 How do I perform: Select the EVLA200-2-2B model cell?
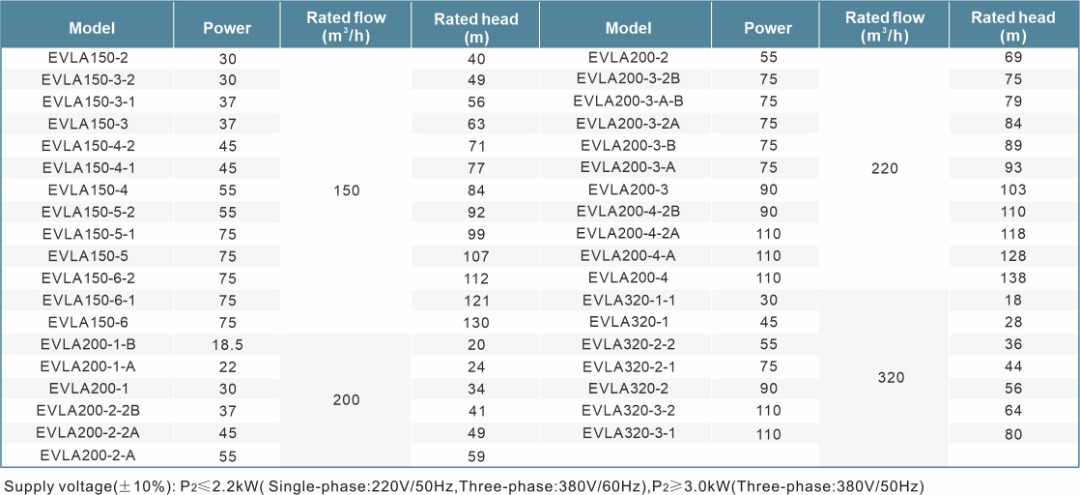point(86,410)
